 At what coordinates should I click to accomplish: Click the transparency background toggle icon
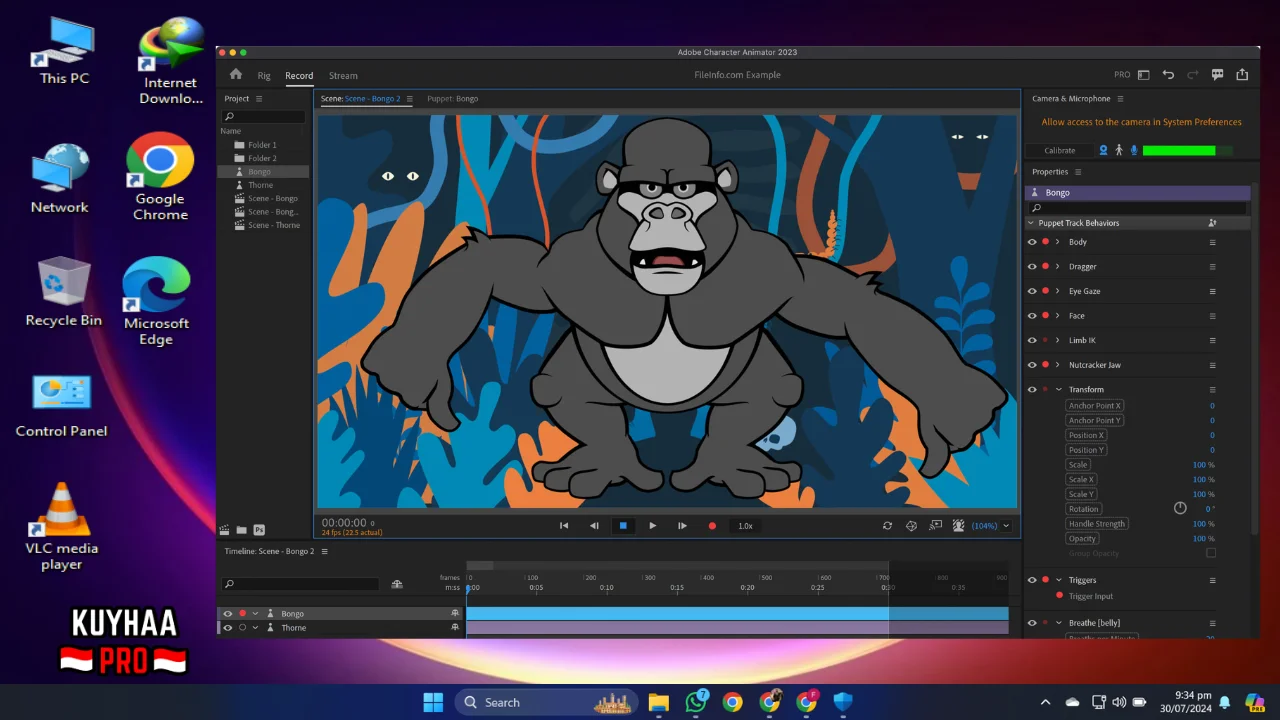click(x=959, y=525)
